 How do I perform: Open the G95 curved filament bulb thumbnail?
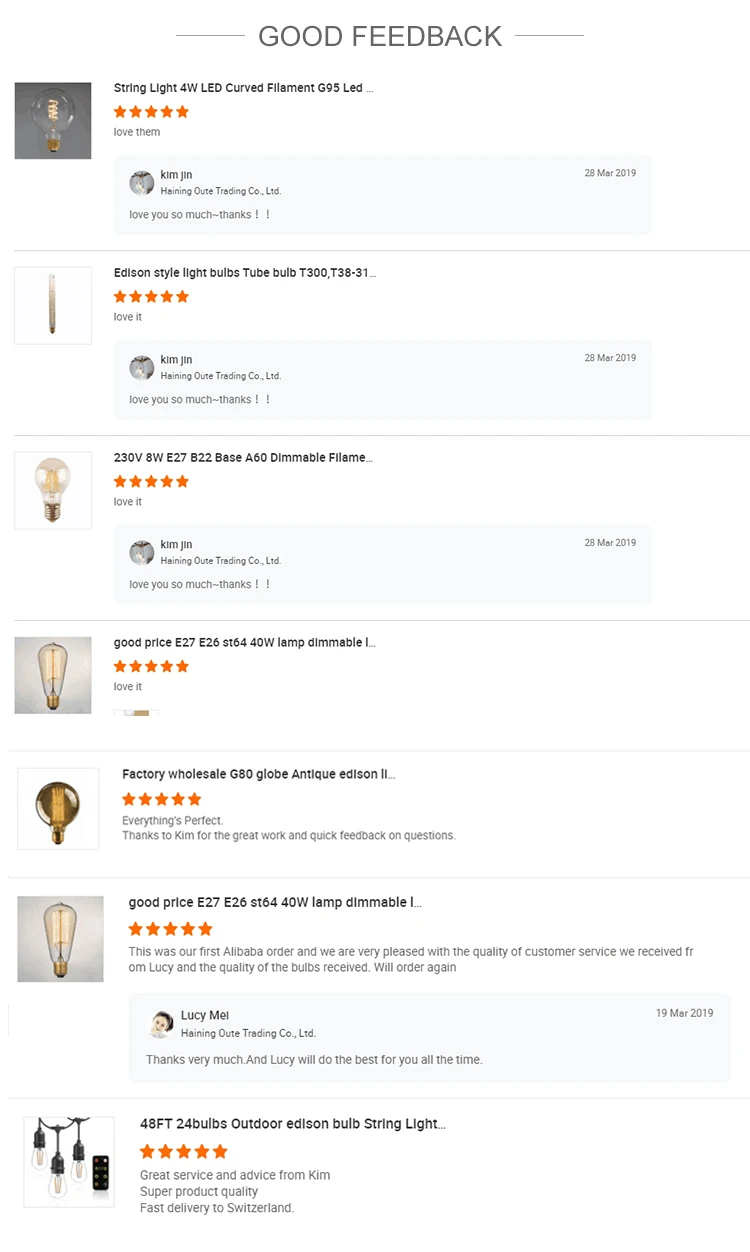click(x=53, y=121)
